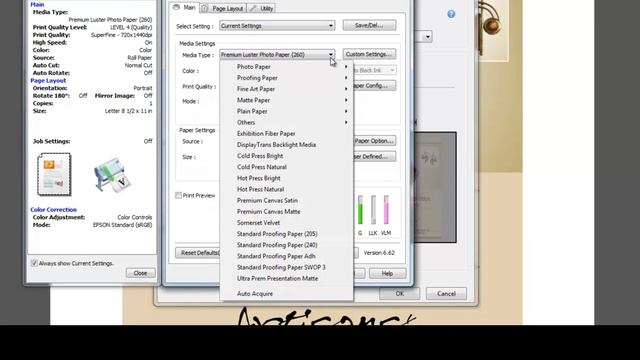Open dropdown behind the printer dialog
The height and width of the screenshot is (360, 640).
pyautogui.click(x=427, y=37)
